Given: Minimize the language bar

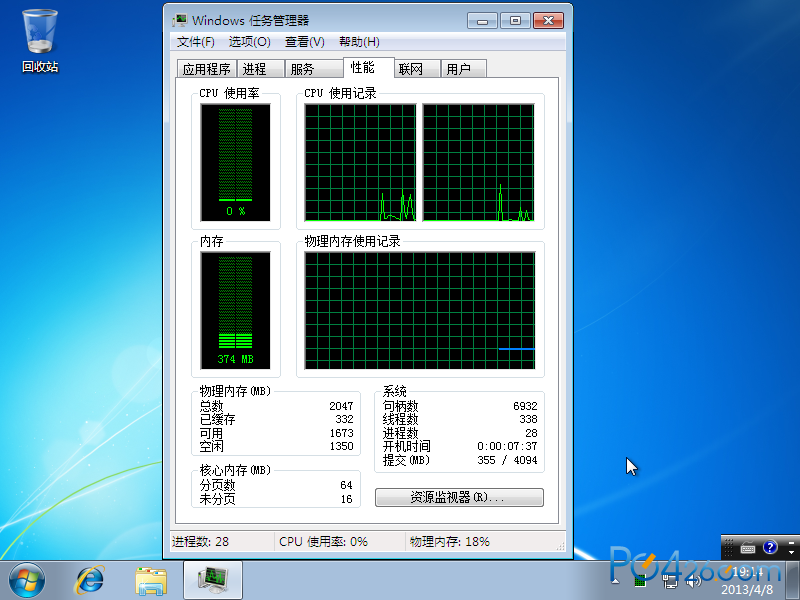Looking at the screenshot, I should (791, 542).
